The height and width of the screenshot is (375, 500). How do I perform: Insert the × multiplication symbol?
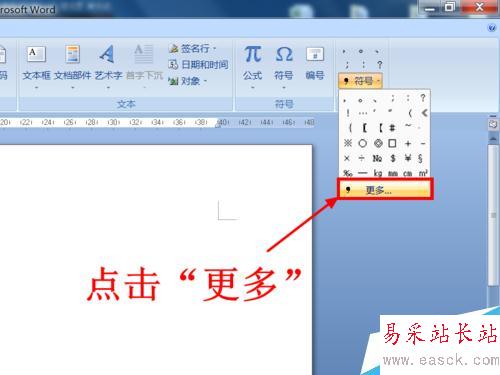pyautogui.click(x=347, y=158)
